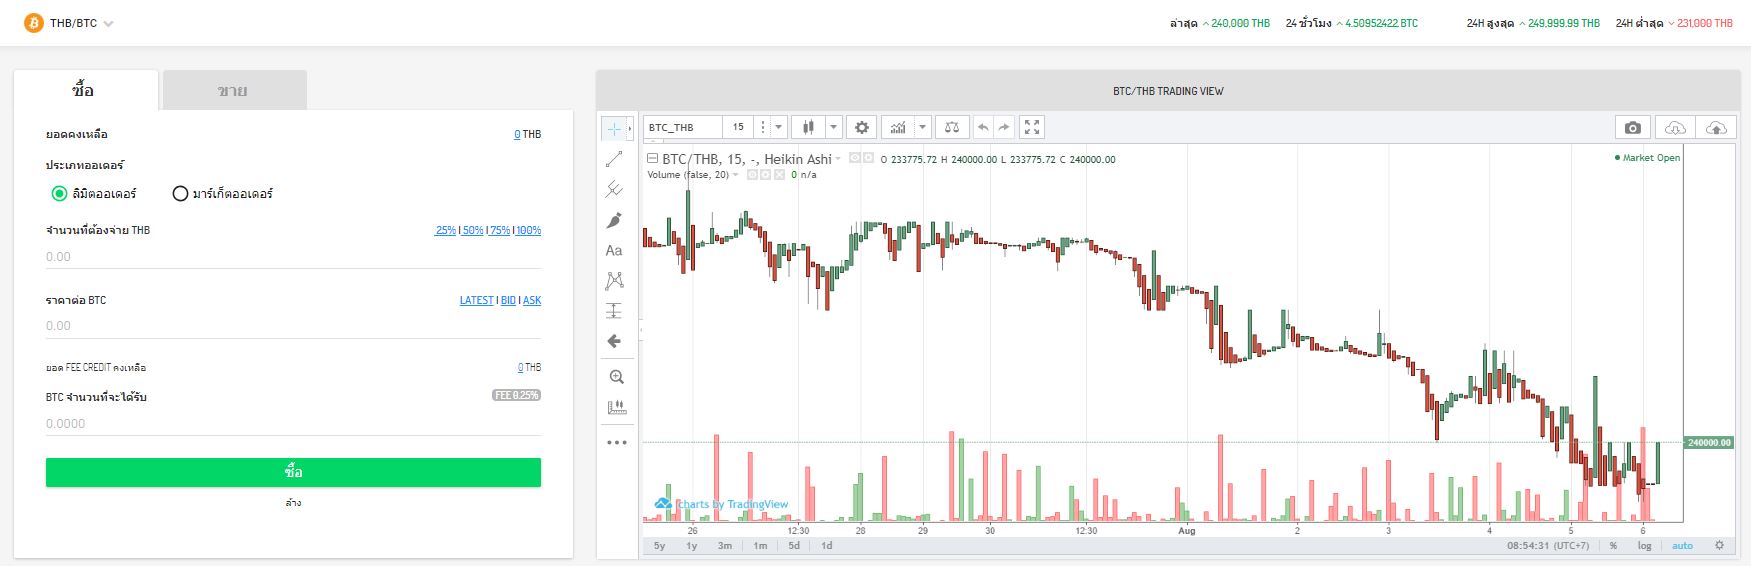Click the THB amount input field
Image resolution: width=1751 pixels, height=566 pixels.
[x=293, y=257]
